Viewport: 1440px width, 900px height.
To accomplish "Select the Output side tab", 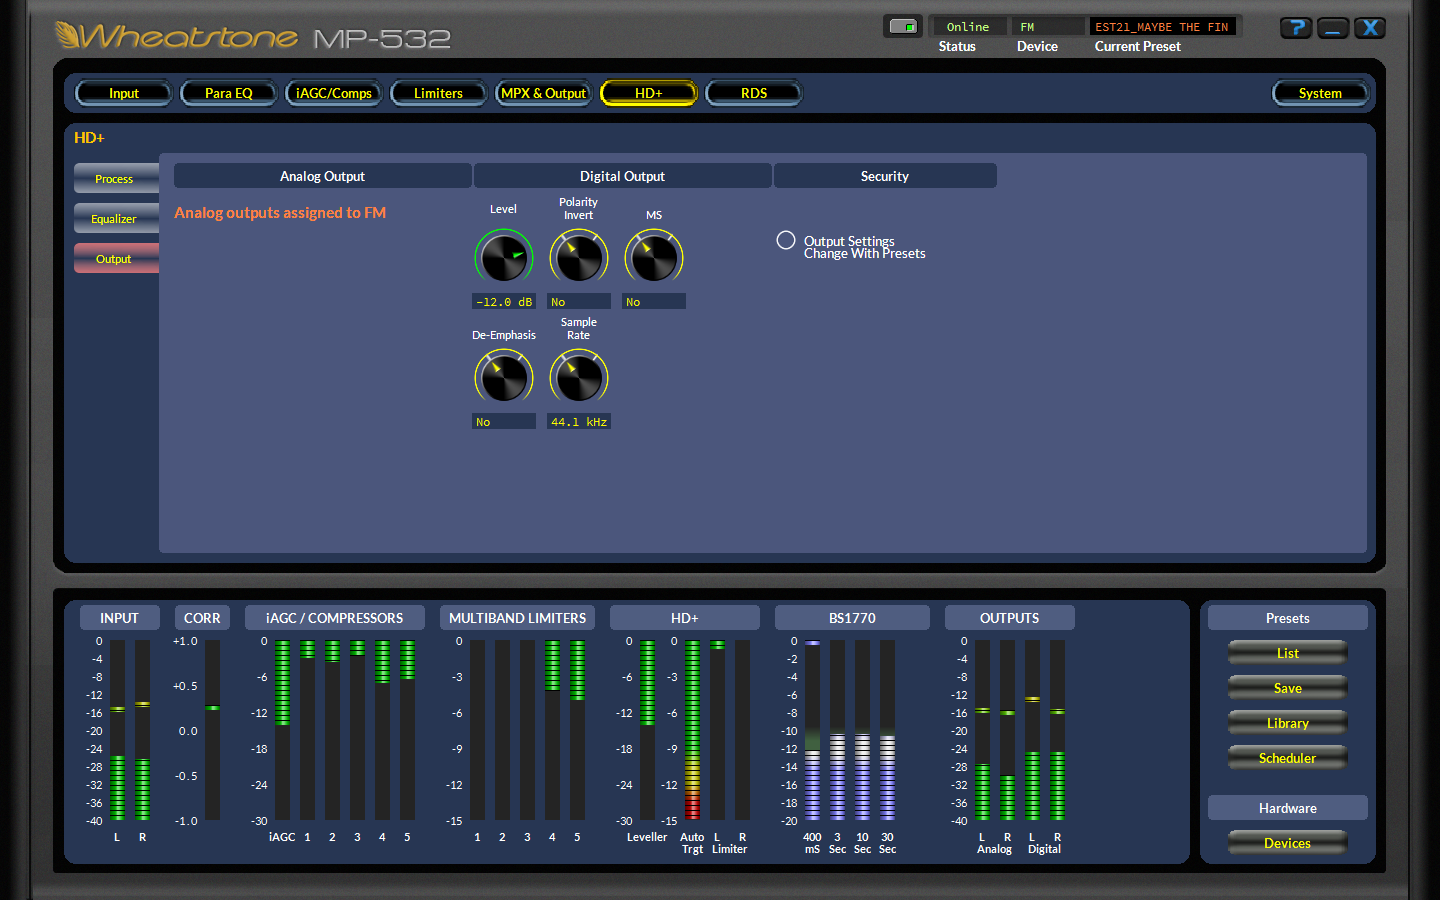I will (x=116, y=258).
